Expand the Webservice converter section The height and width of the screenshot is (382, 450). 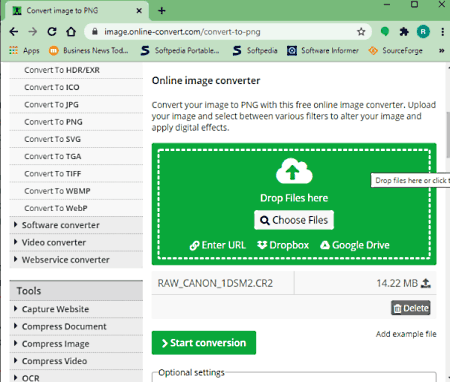point(76,260)
